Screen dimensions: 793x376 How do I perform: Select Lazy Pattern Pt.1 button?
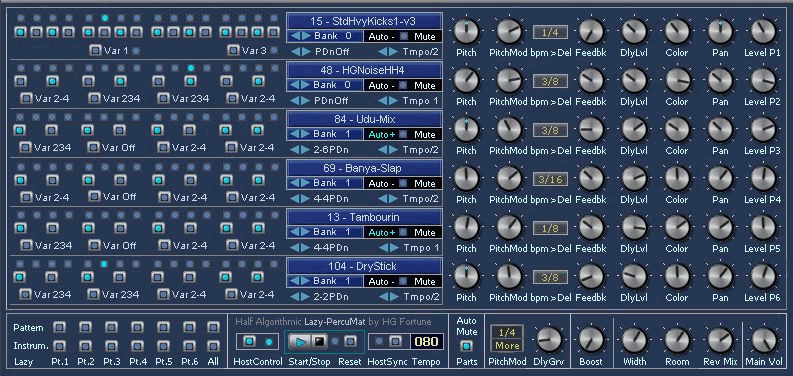click(60, 327)
